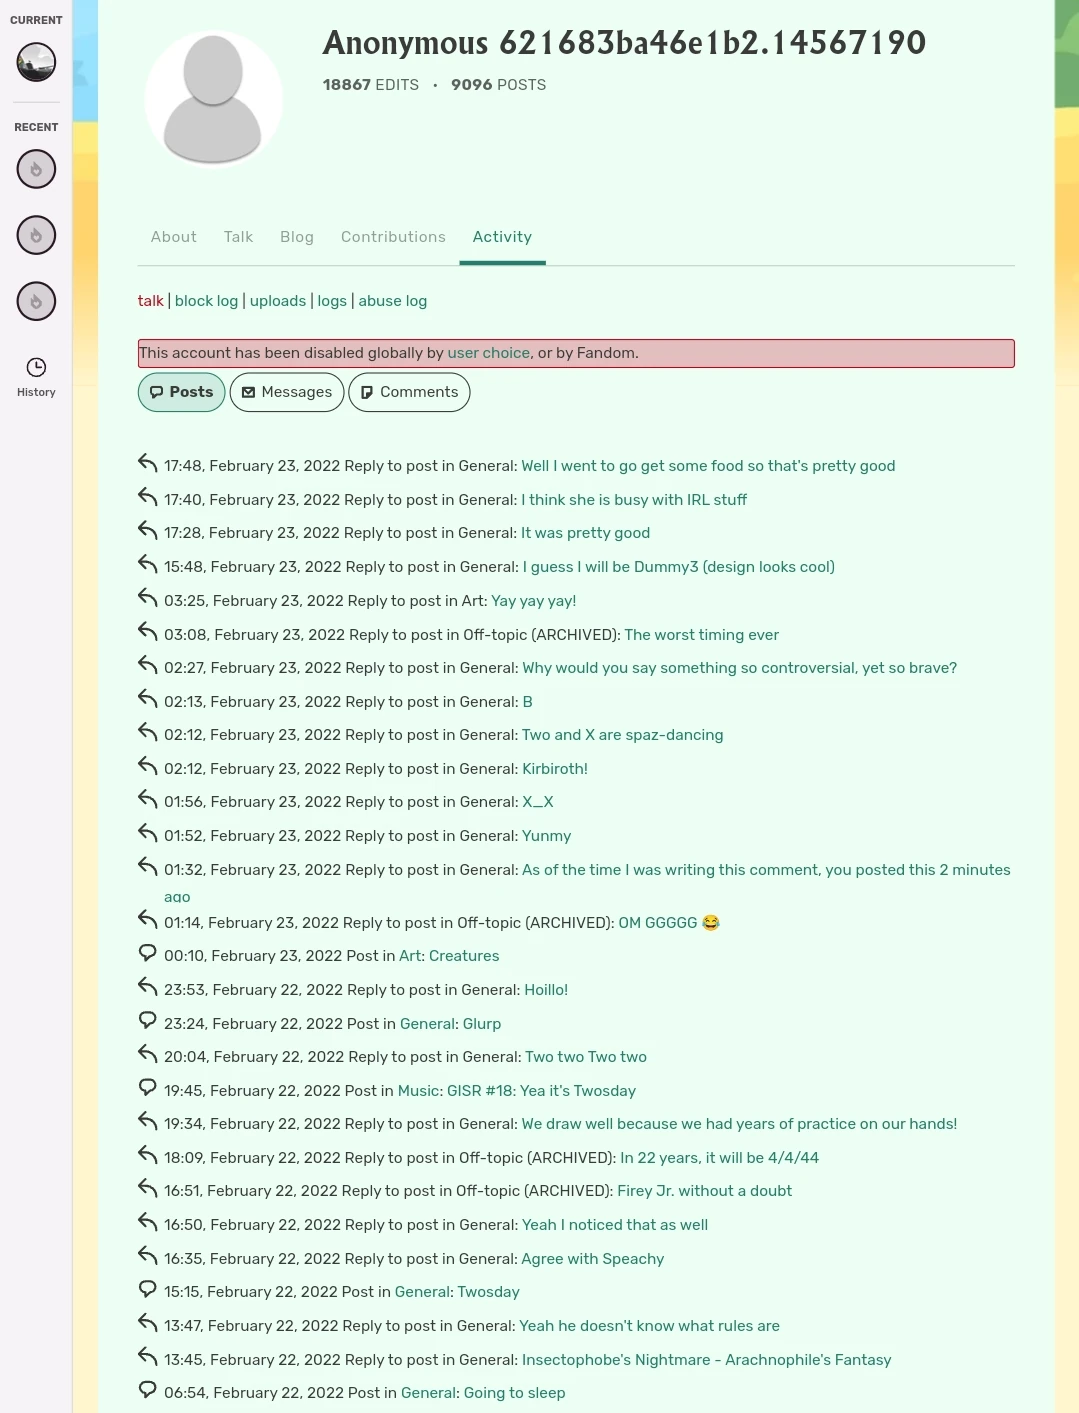This screenshot has height=1413, width=1079.
Task: Enable the Comments filter
Action: [x=409, y=392]
